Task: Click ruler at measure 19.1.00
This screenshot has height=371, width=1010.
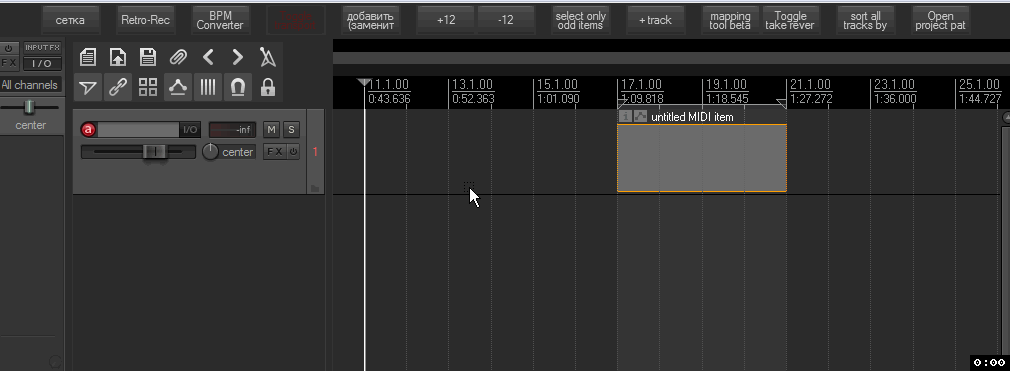Action: pos(726,85)
